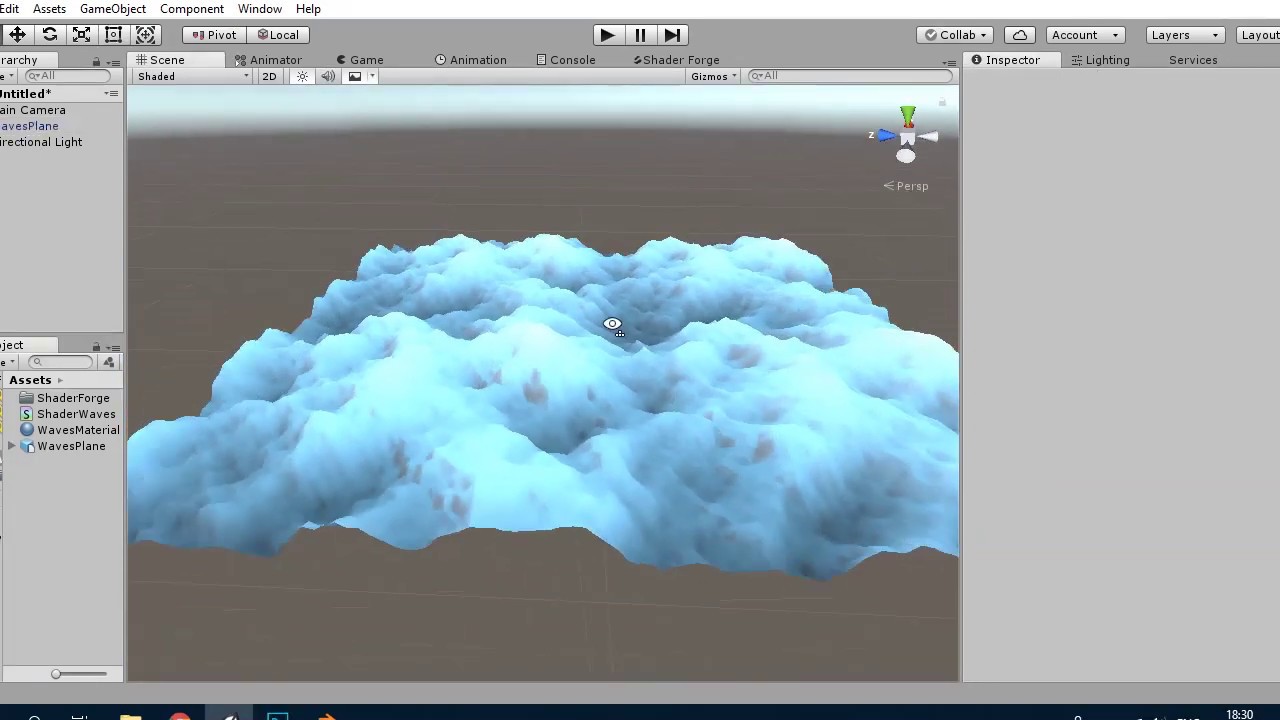The height and width of the screenshot is (720, 1280).
Task: Toggle the Project panel lock icon
Action: [x=96, y=346]
